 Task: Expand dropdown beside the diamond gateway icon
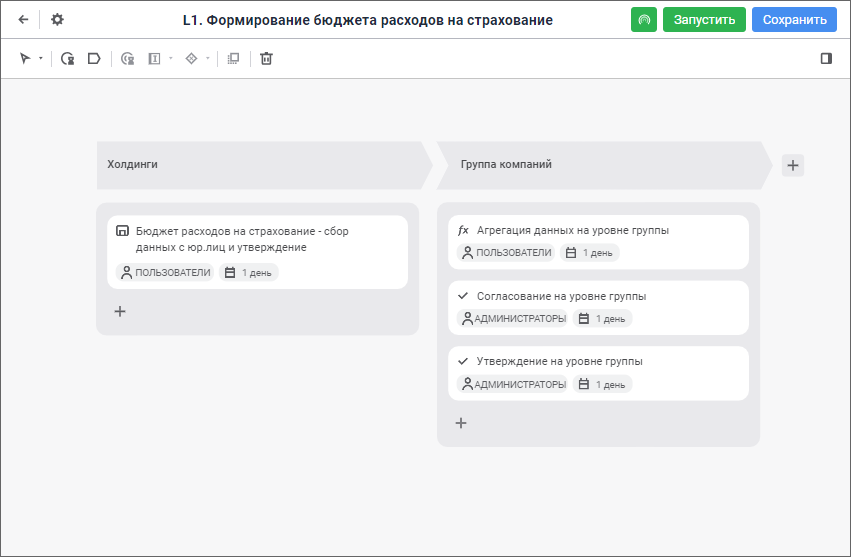coord(207,59)
